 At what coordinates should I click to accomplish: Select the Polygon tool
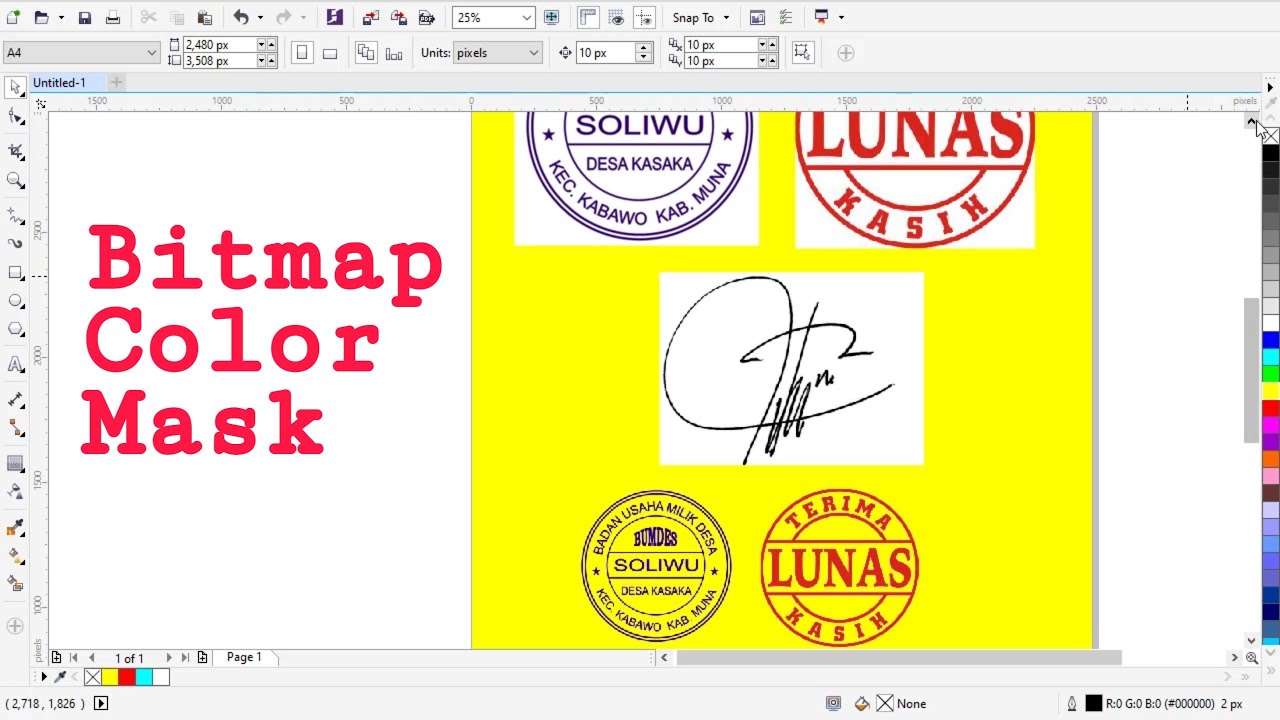[x=15, y=329]
